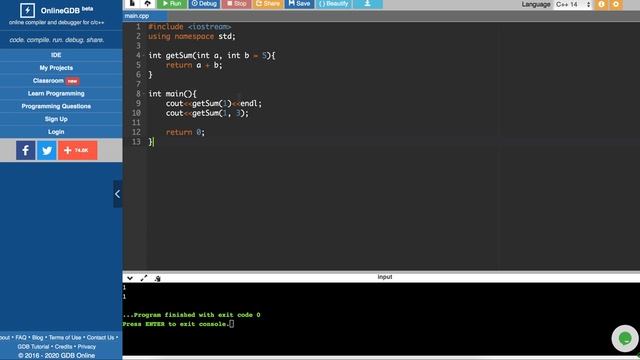Stop execution with the Stop button
640x360 pixels.
click(237, 4)
